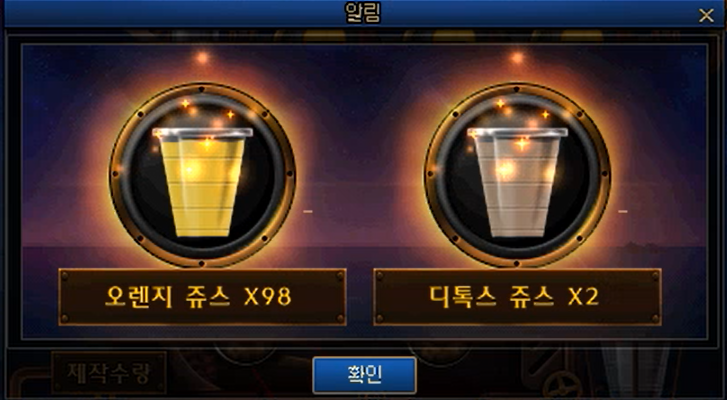727x400 pixels.
Task: Click the dimmed valve wheel icon
Action: [x=562, y=386]
